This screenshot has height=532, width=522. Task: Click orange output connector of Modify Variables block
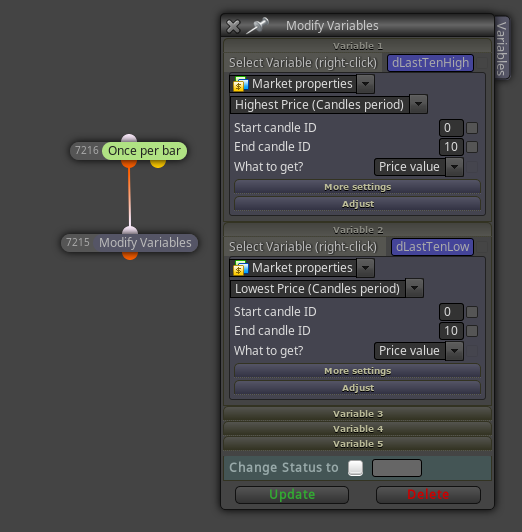(130, 255)
